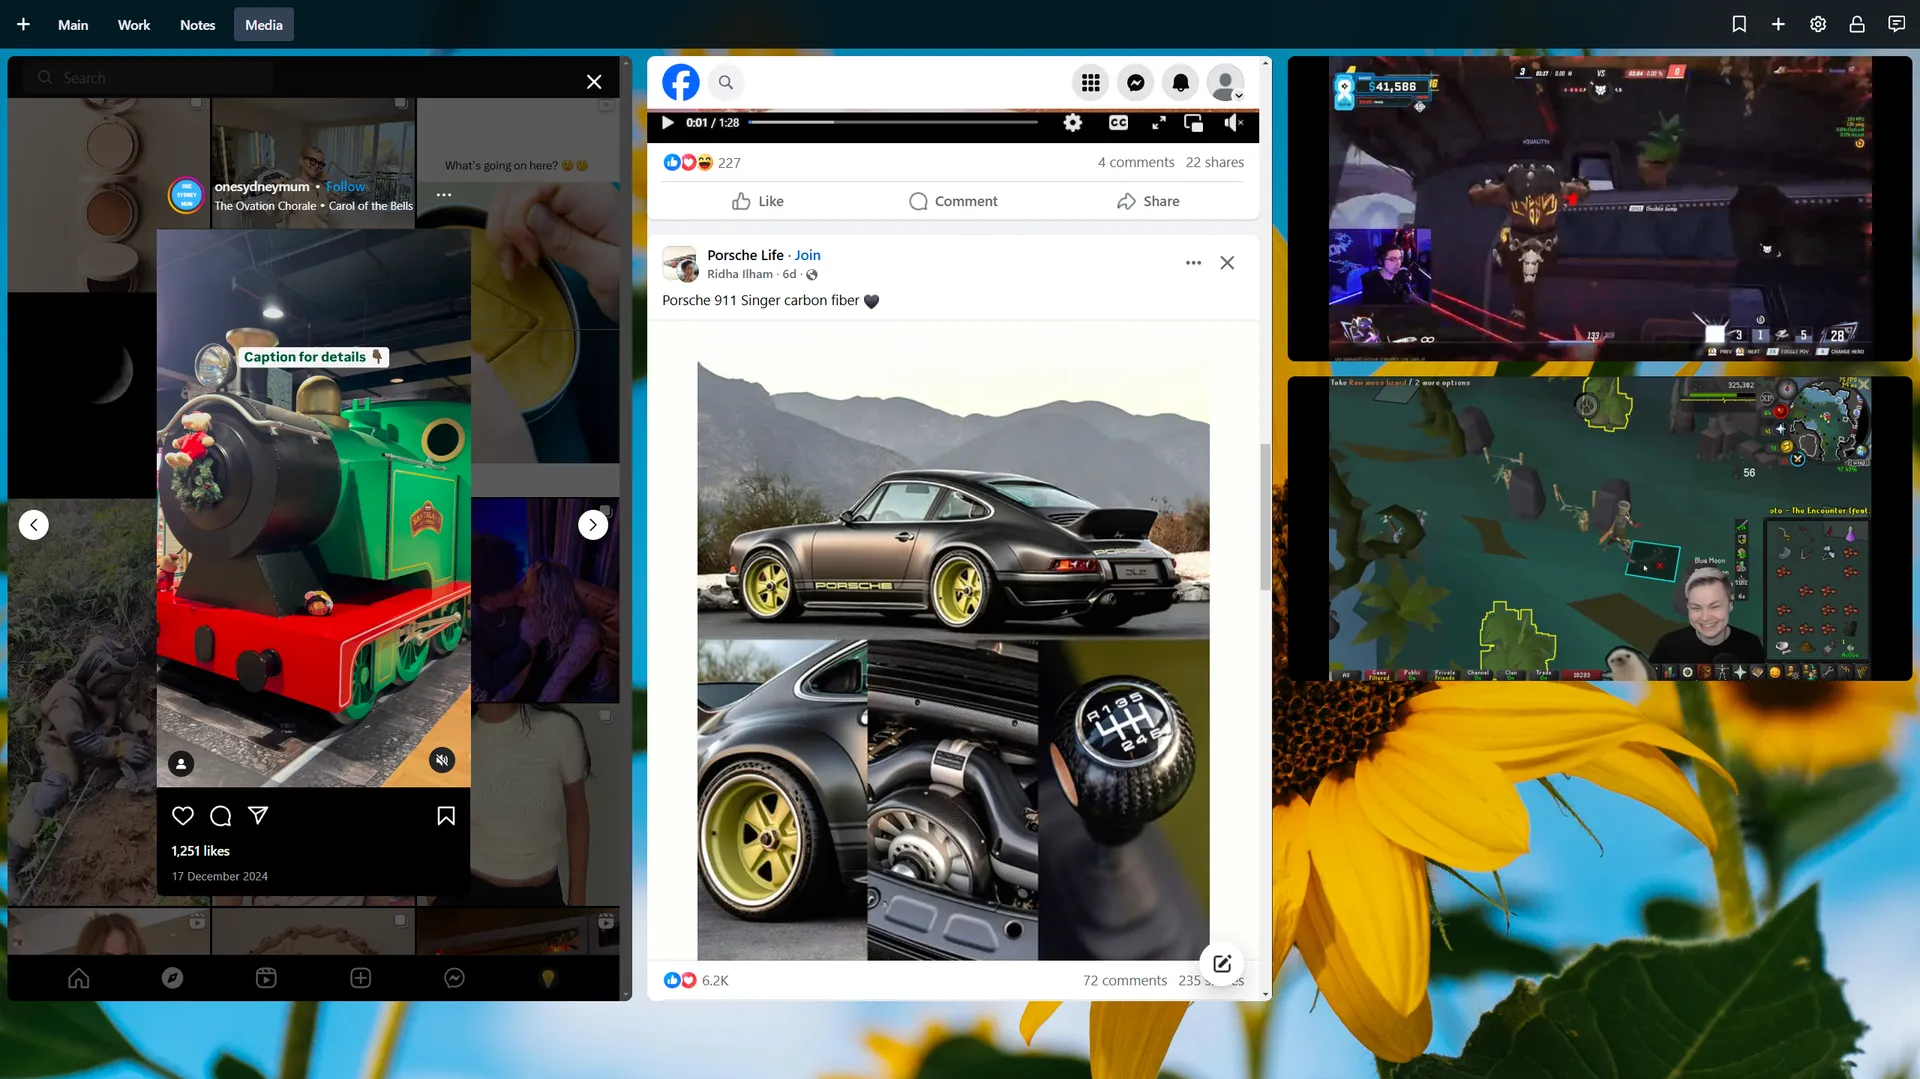Viewport: 1920px width, 1079px height.
Task: Save the Instagram post with bookmark icon
Action: click(x=446, y=816)
